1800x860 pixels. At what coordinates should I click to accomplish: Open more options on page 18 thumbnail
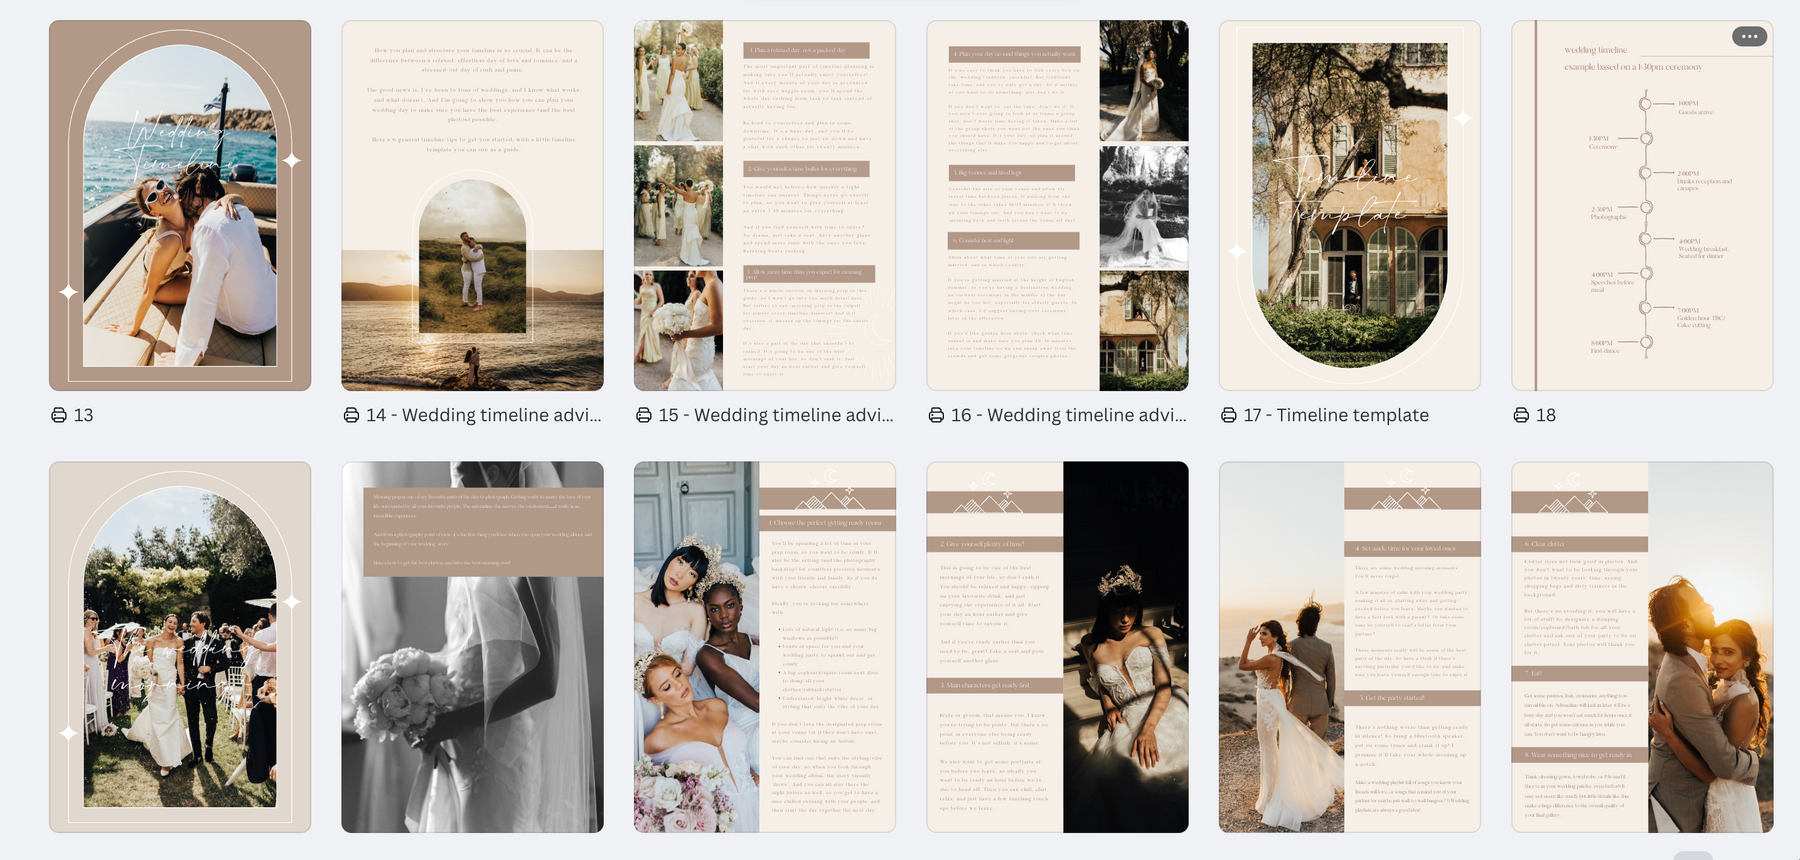click(x=1749, y=37)
